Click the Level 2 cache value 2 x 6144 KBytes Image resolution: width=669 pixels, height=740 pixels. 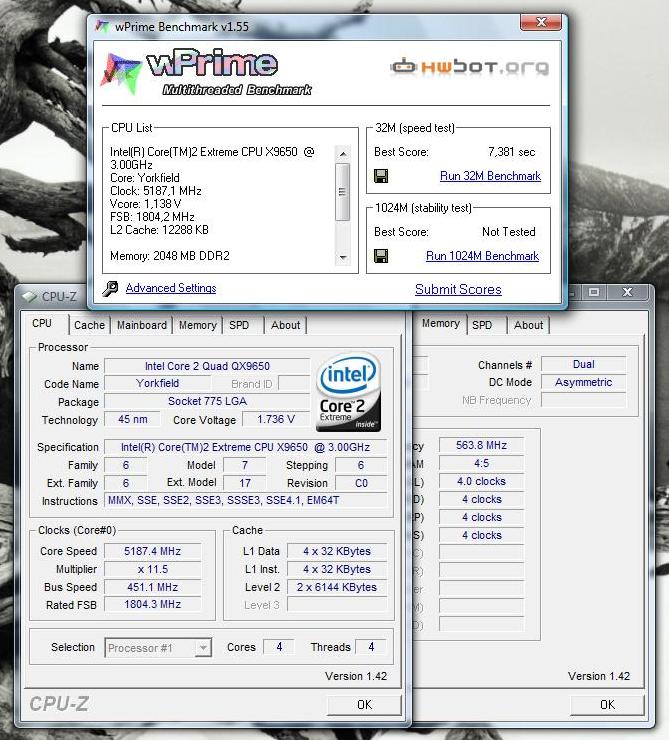coord(337,587)
